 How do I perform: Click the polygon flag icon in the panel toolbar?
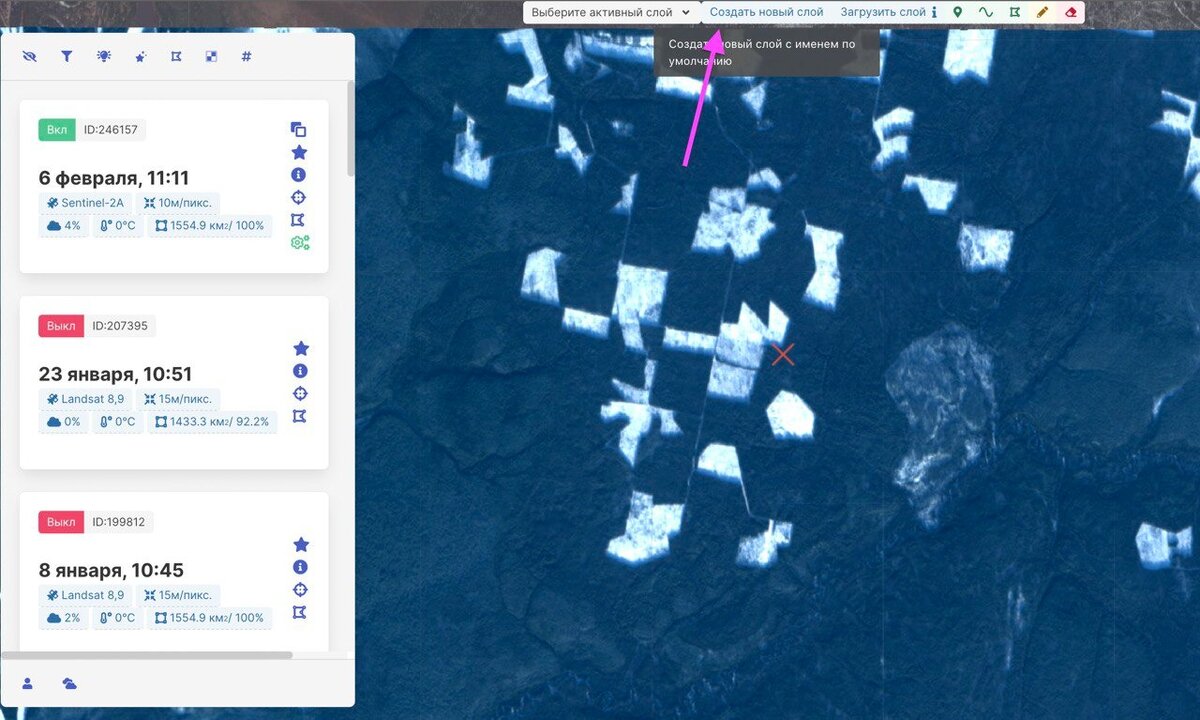175,57
